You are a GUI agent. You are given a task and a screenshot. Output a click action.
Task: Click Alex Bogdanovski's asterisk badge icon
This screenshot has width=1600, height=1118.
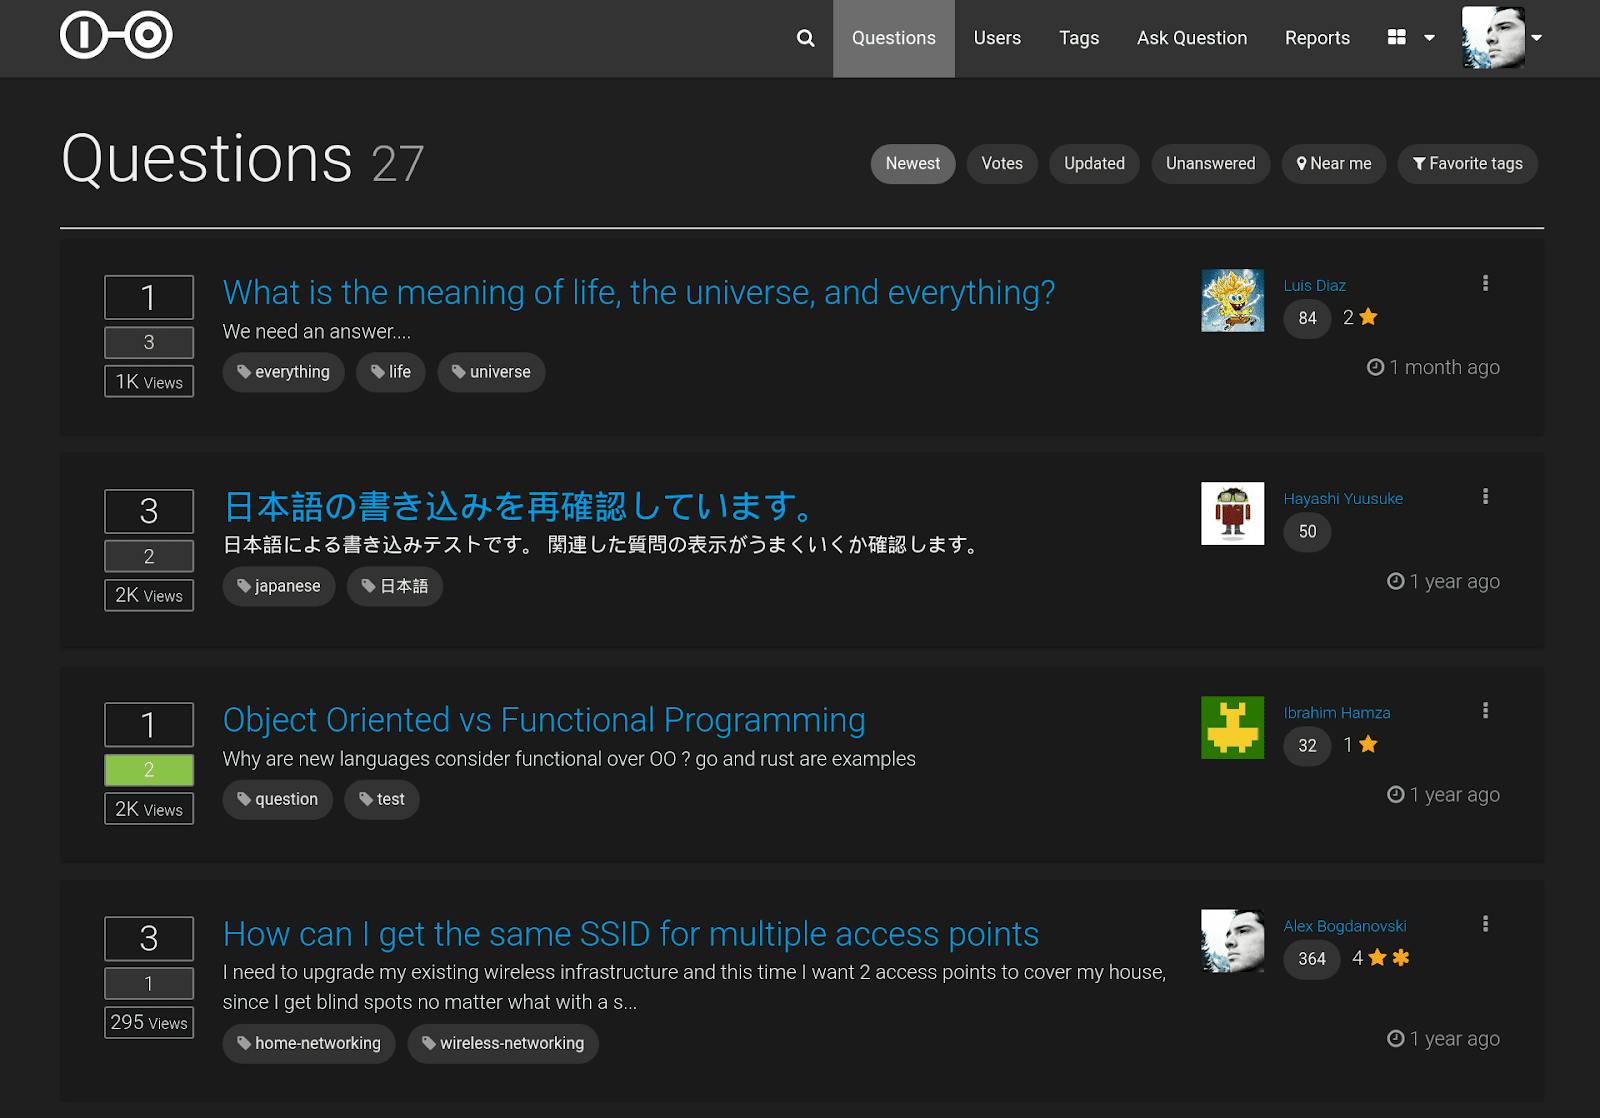pos(1401,958)
